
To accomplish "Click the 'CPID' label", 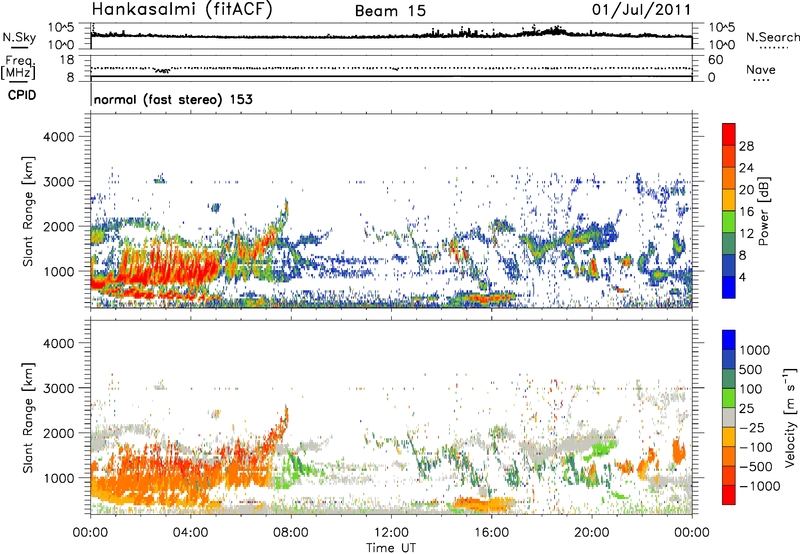I will pyautogui.click(x=22, y=95).
